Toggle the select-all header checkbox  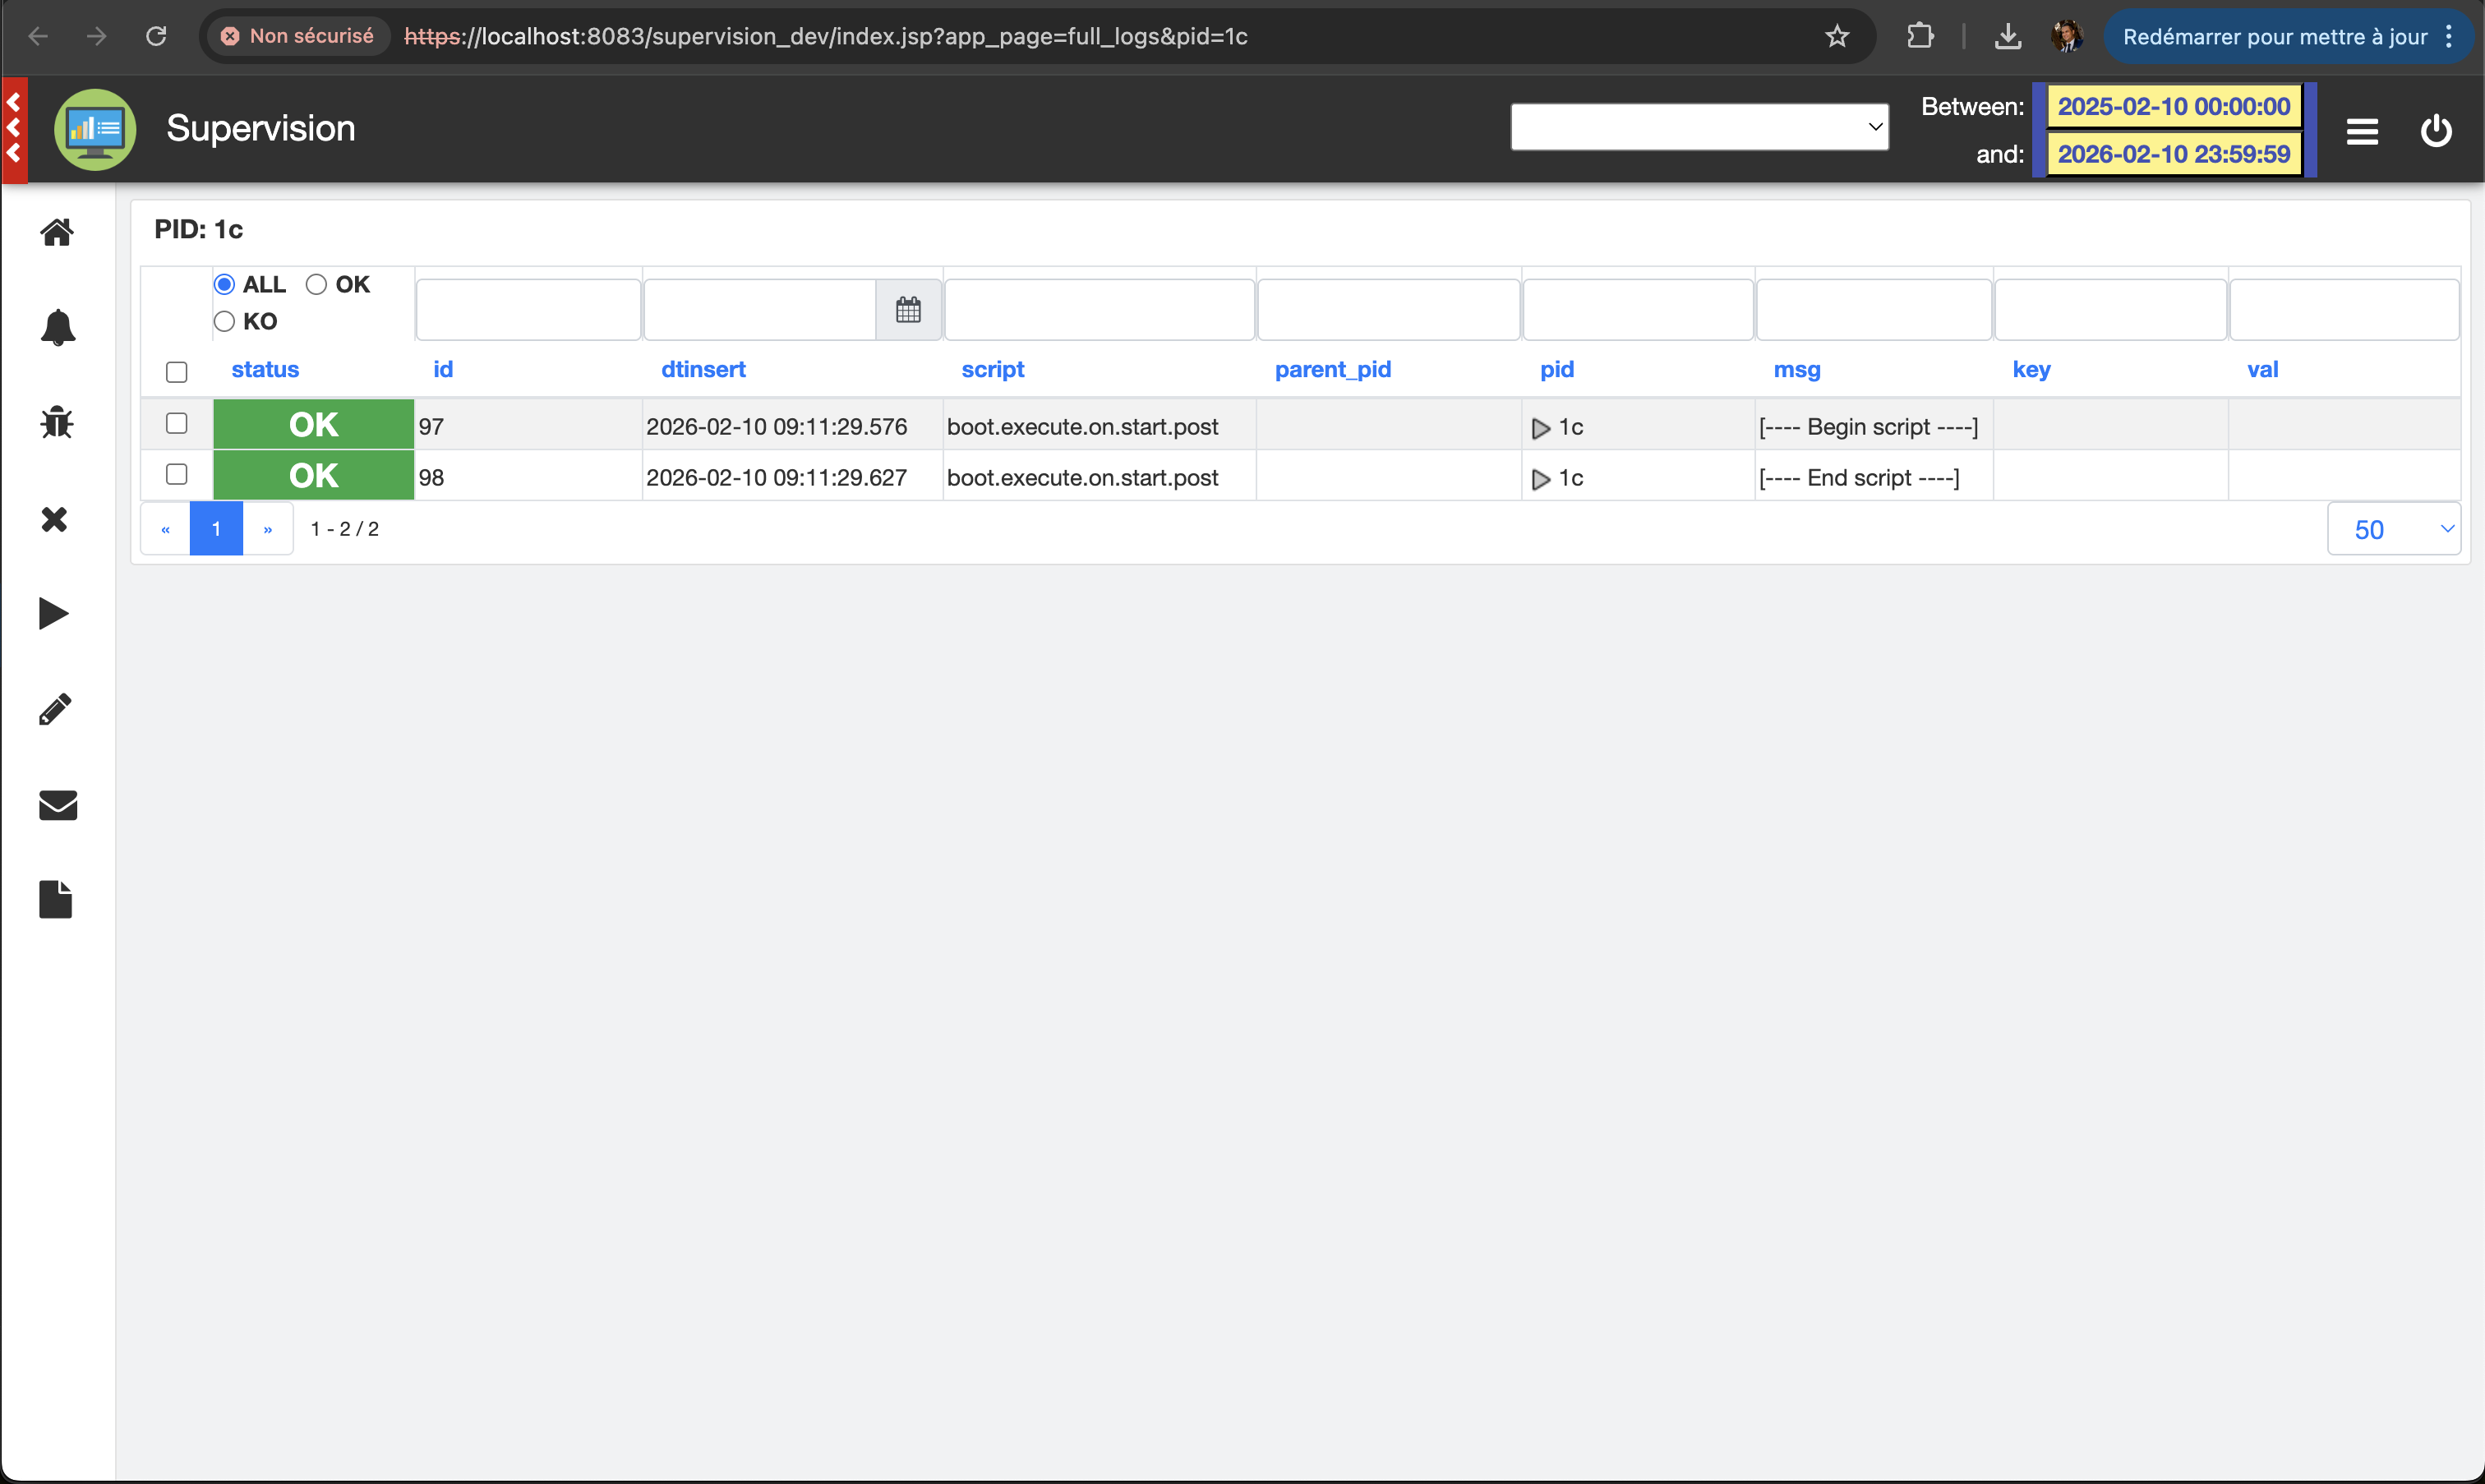176,372
